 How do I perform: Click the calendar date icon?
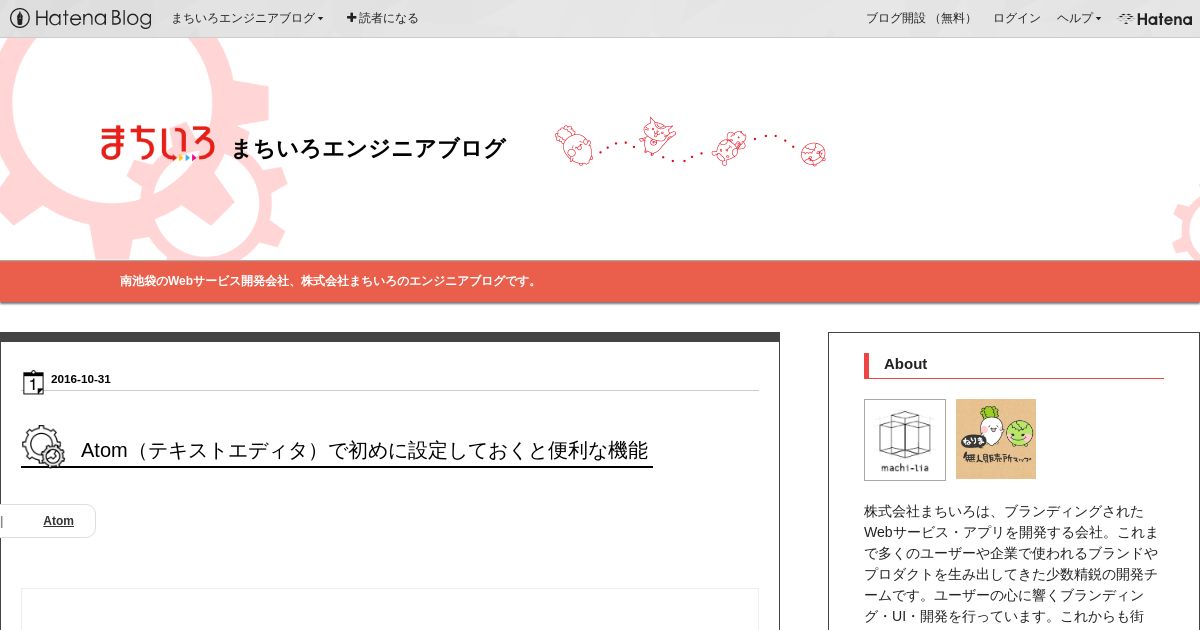[x=33, y=382]
